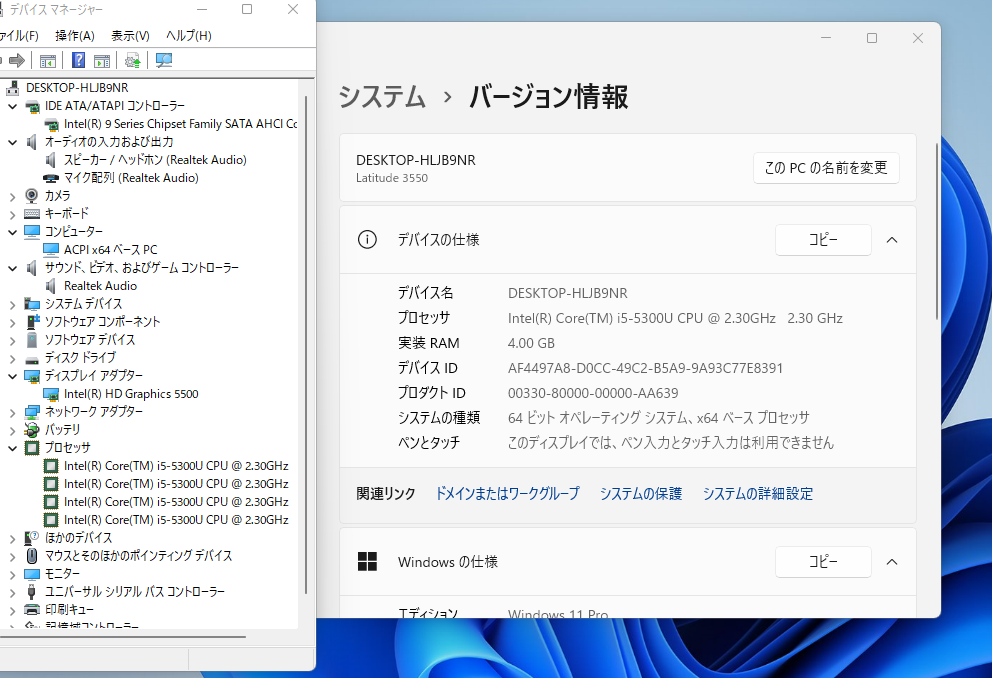
Task: Copy device specs with コピー button
Action: [x=823, y=240]
